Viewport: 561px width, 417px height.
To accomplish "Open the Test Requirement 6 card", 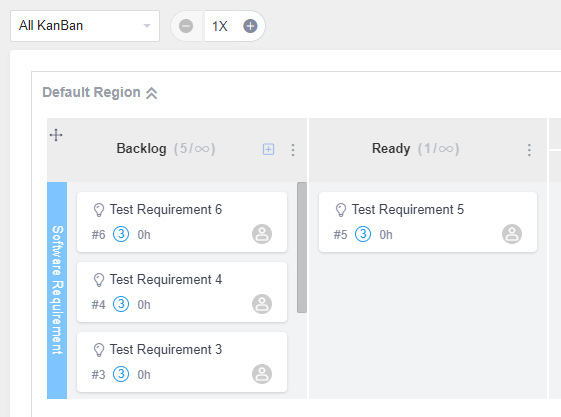I will coord(182,222).
